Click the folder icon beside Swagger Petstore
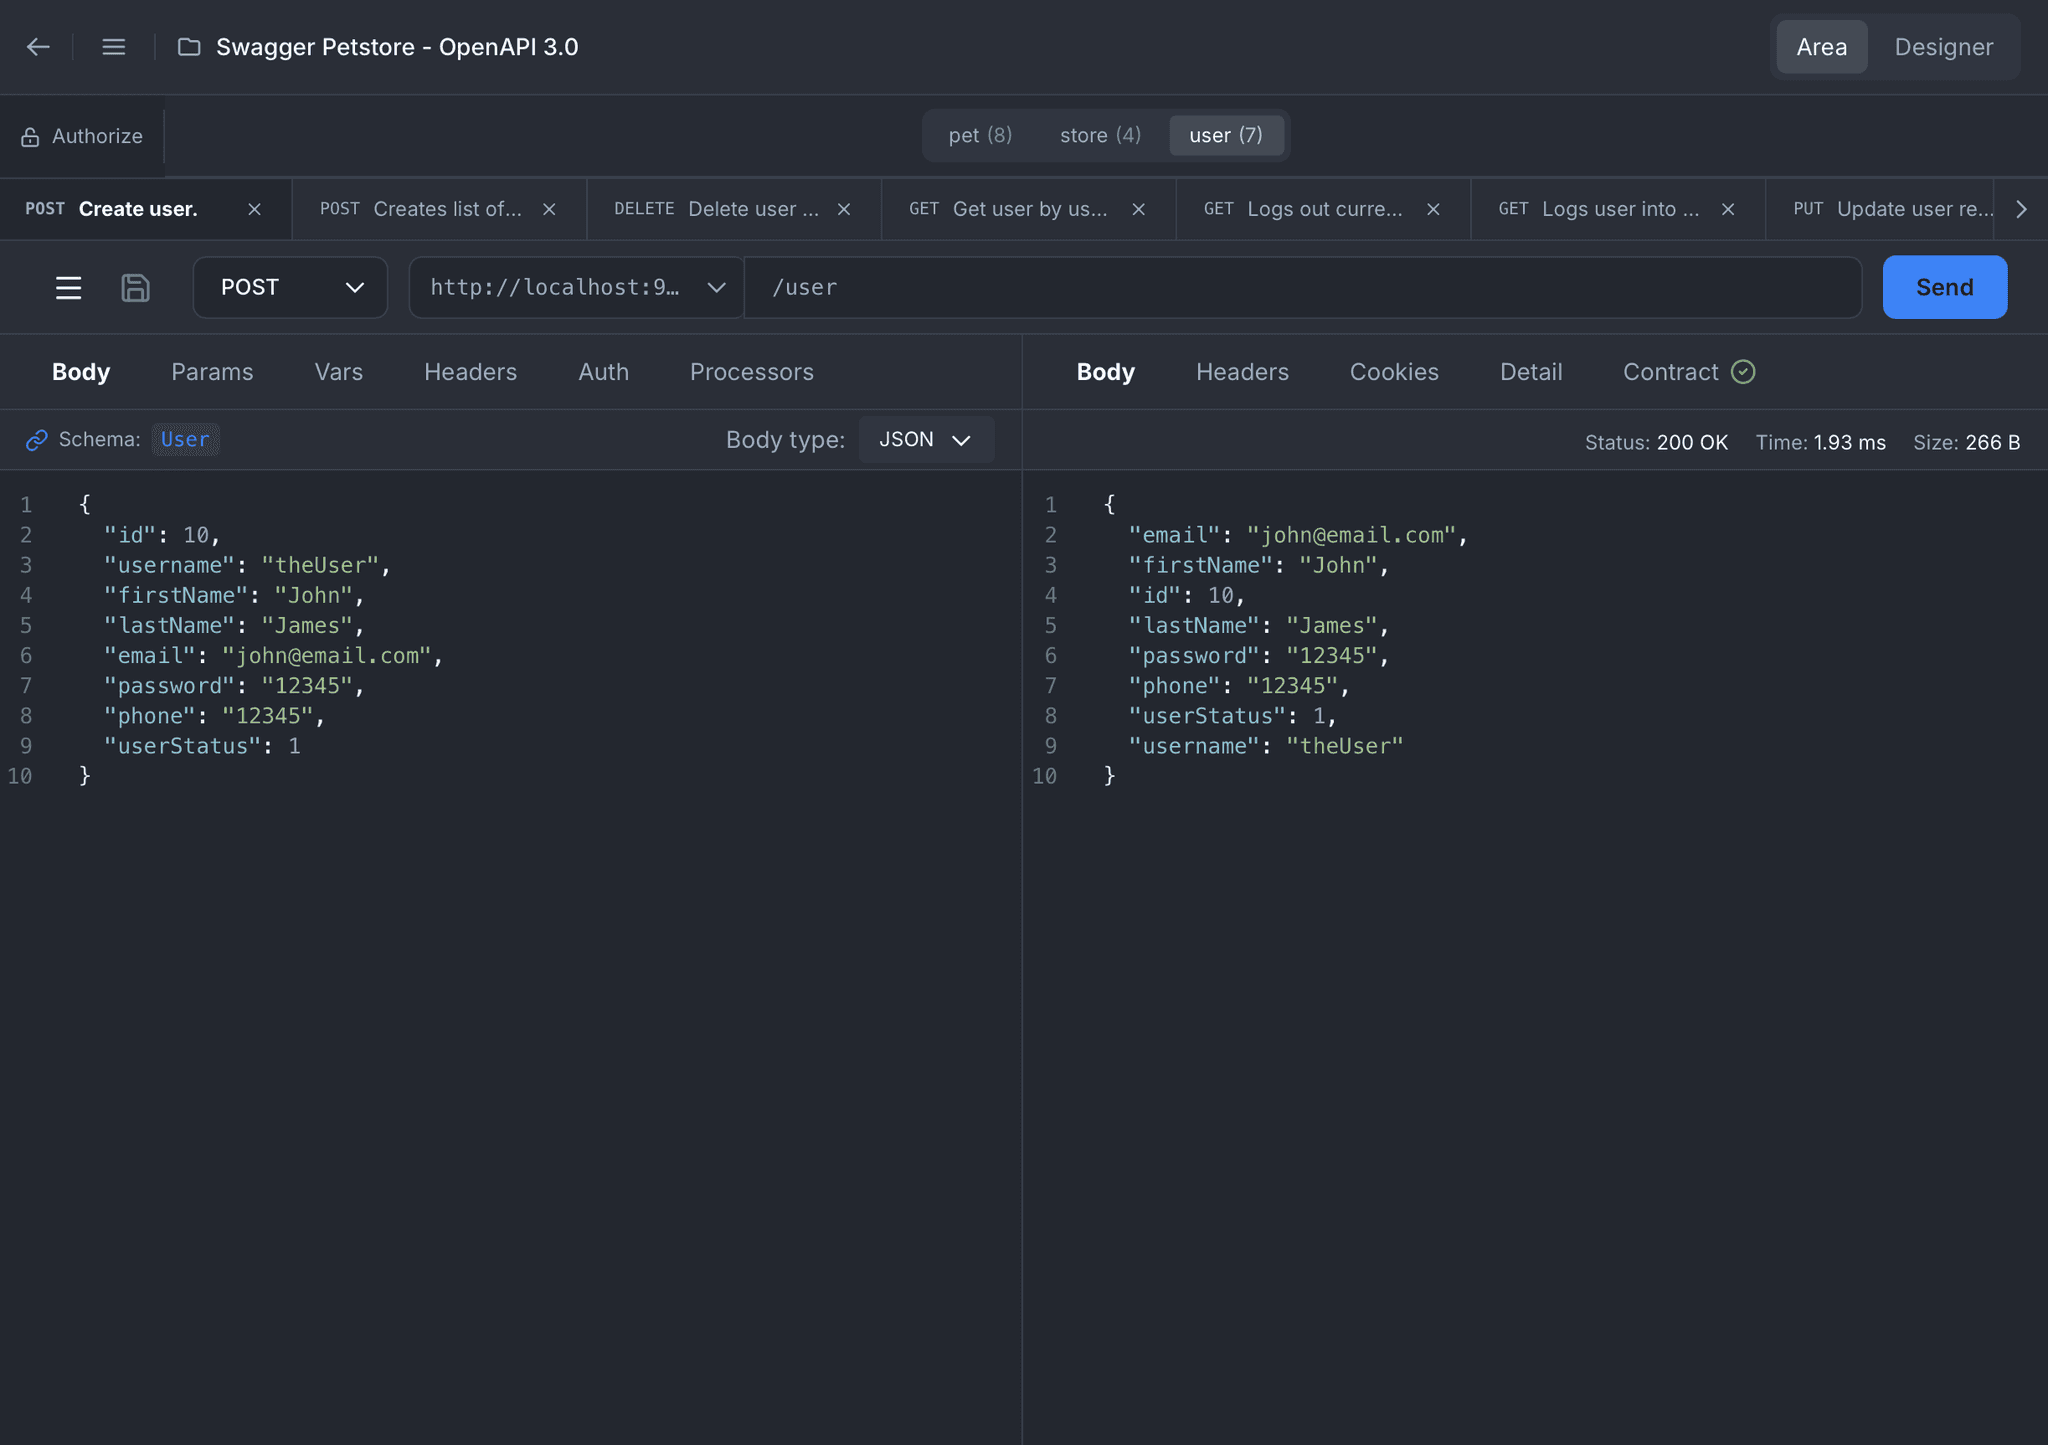 click(x=189, y=47)
